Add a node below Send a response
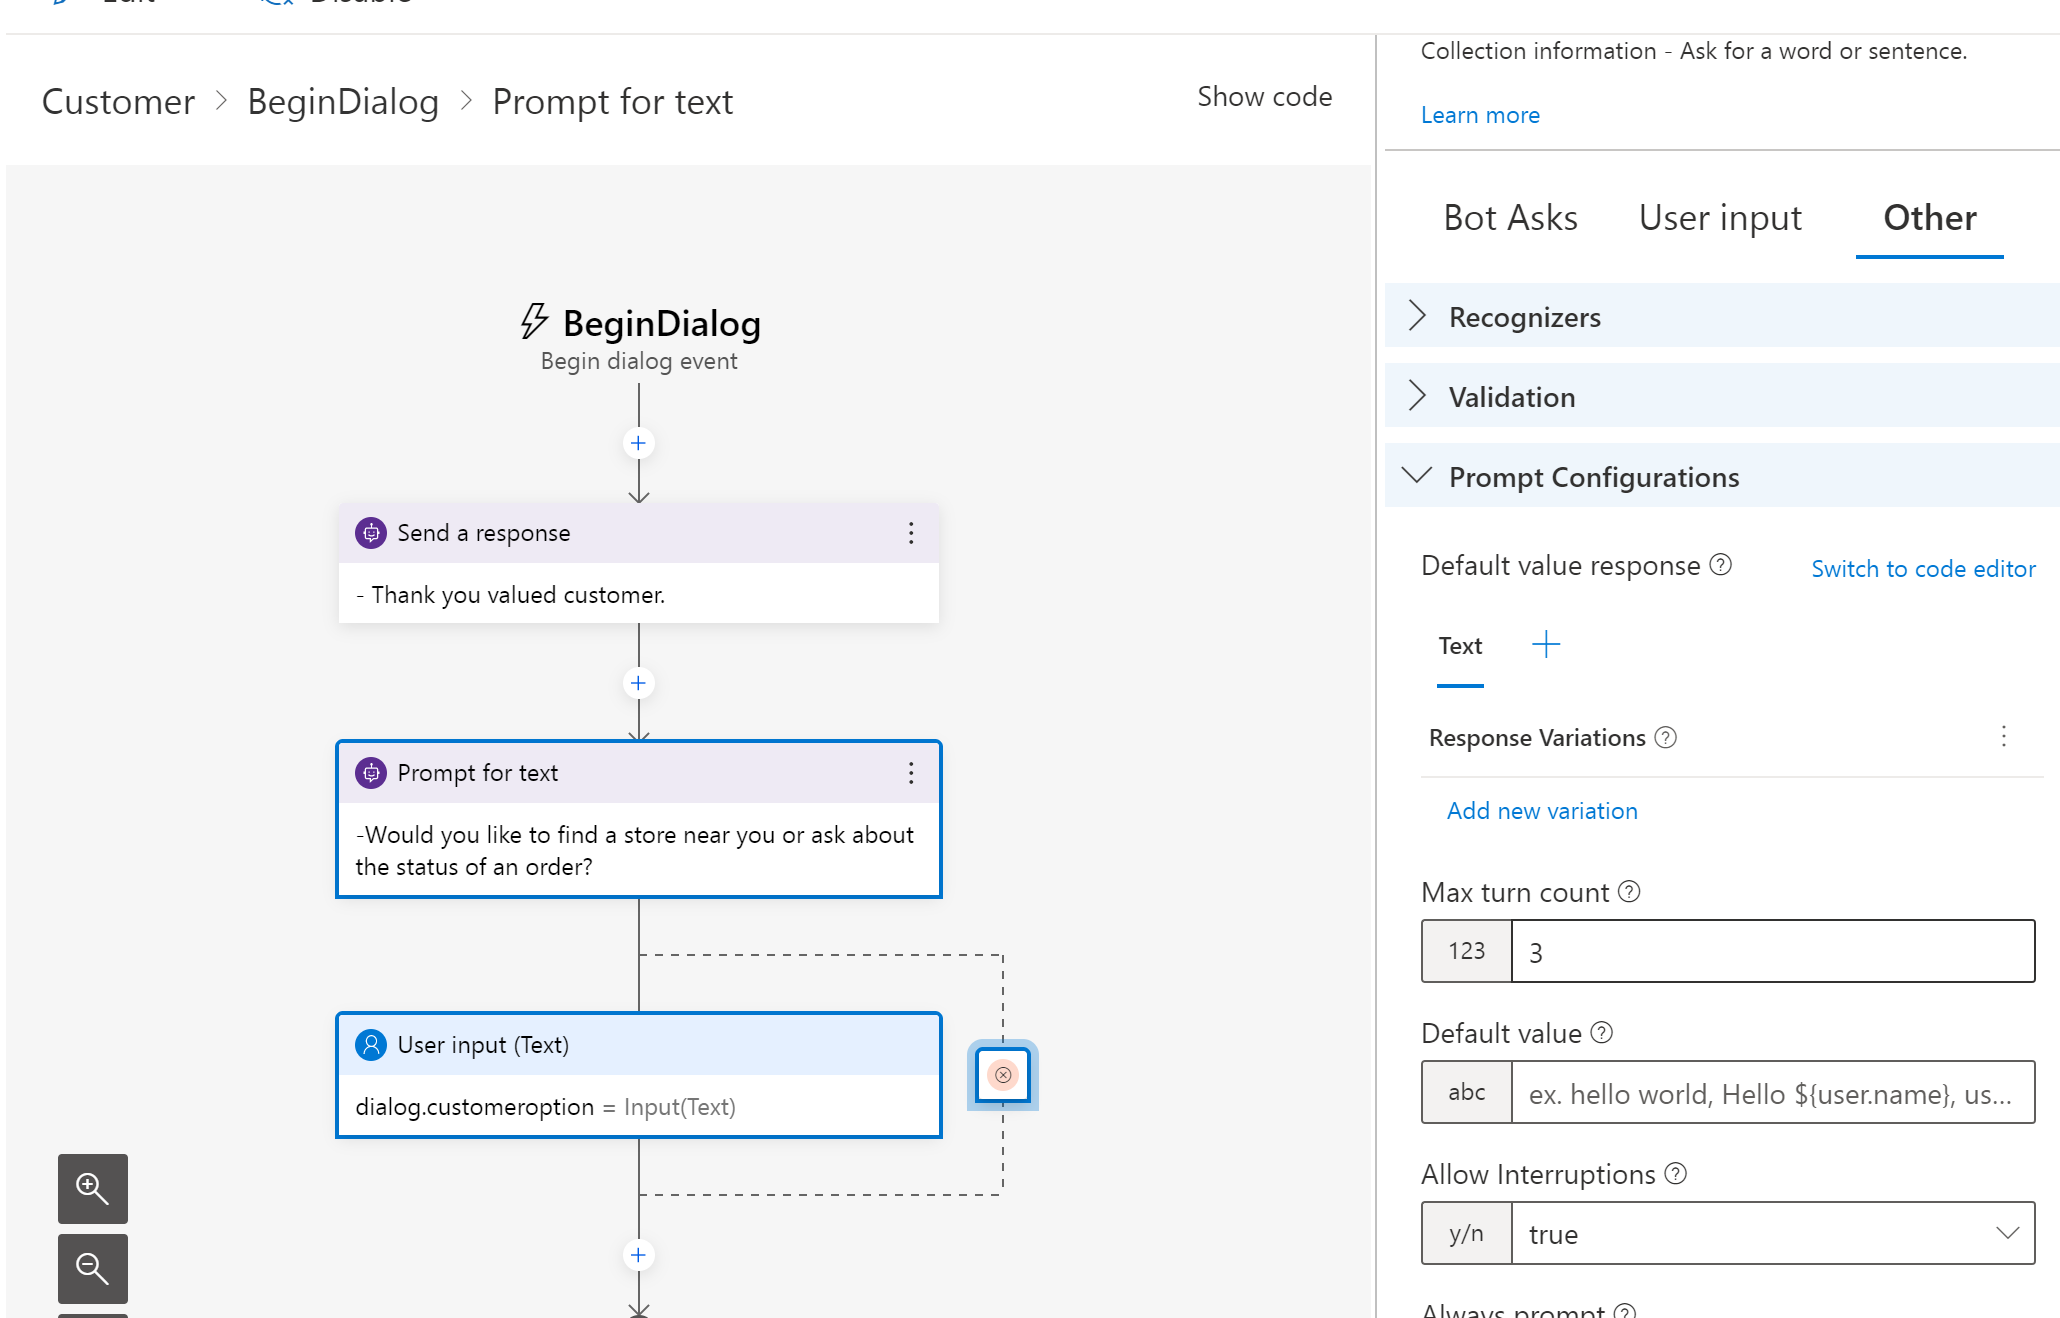The height and width of the screenshot is (1318, 2060). click(638, 682)
